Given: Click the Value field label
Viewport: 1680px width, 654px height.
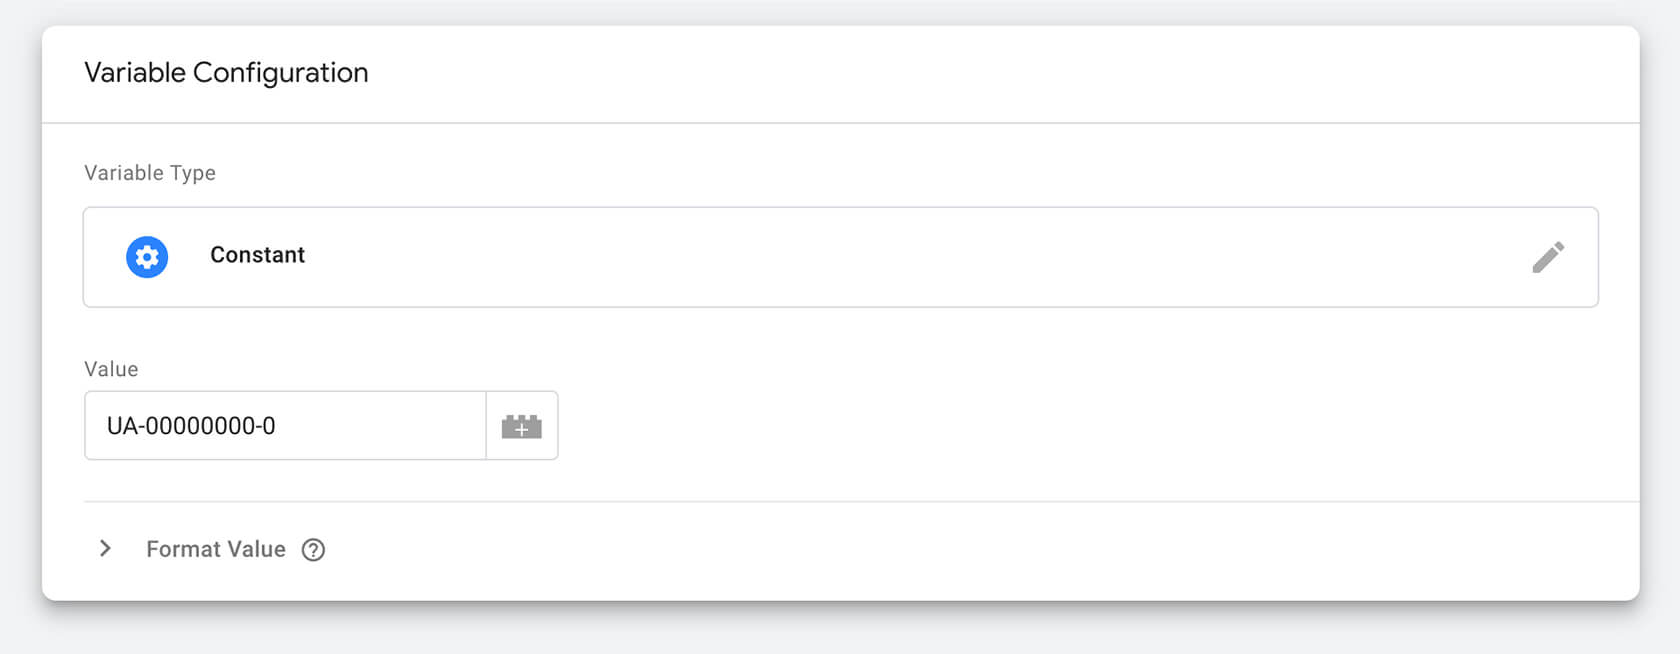Looking at the screenshot, I should coord(110,369).
